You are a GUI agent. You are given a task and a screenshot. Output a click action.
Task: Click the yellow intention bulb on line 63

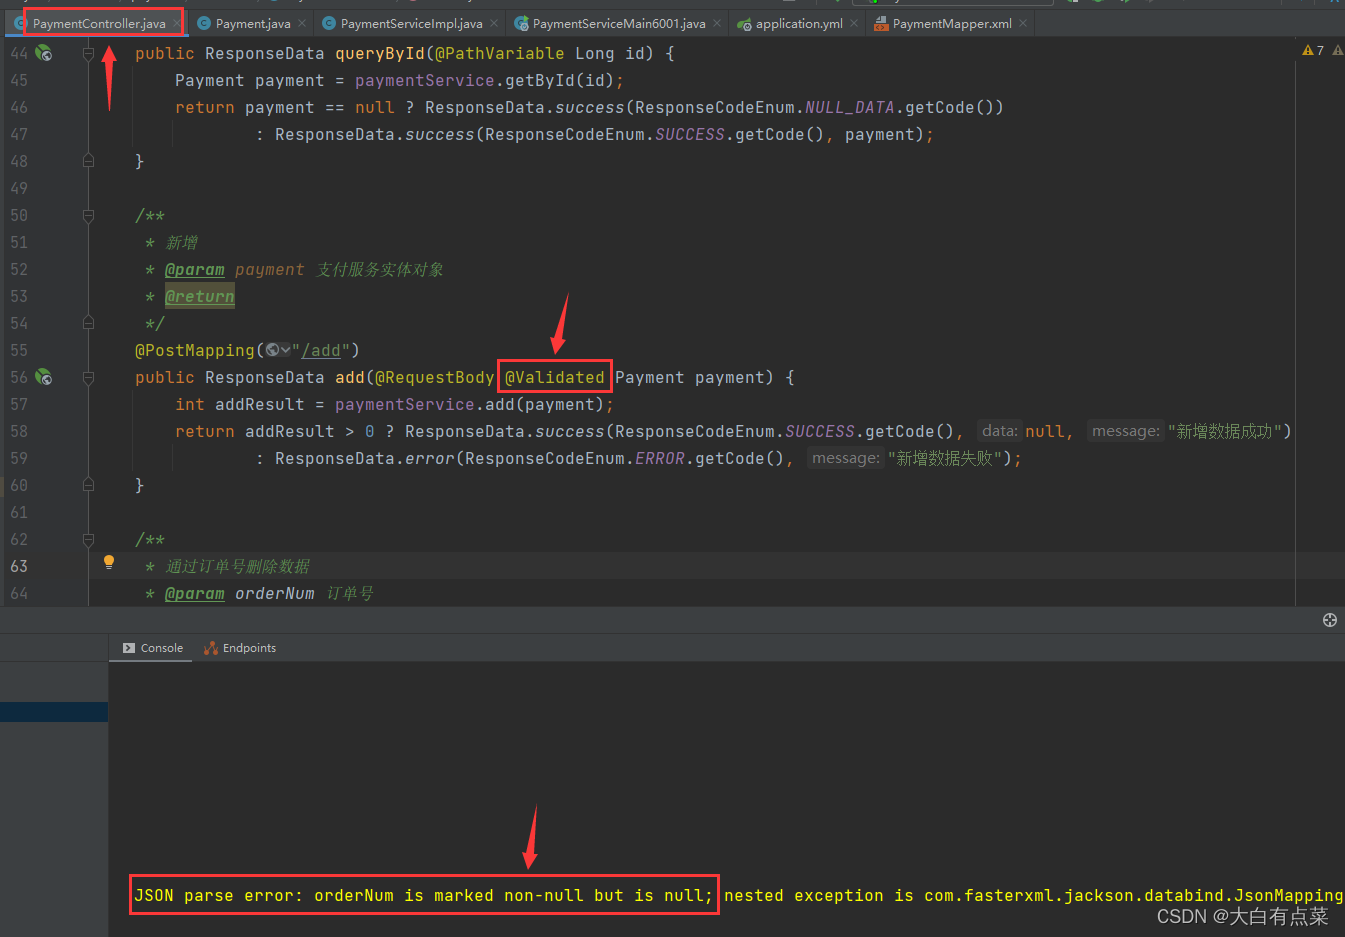(109, 563)
